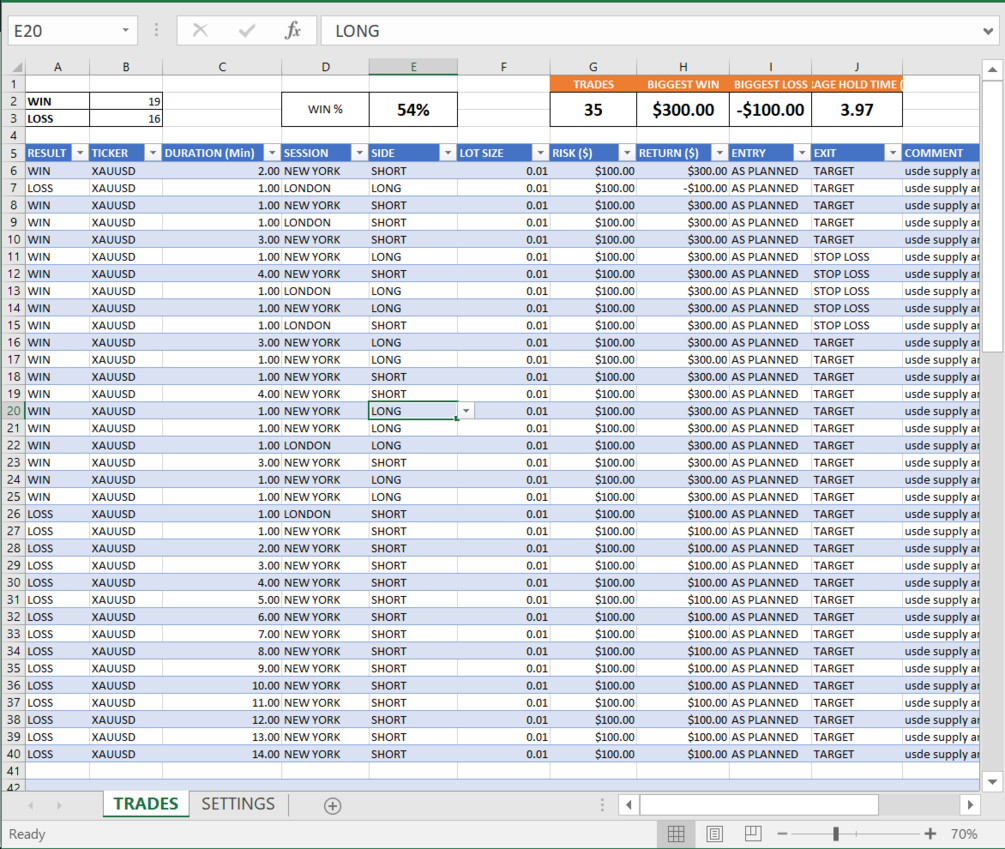Open the data validation dropdown on cell E20
1005x849 pixels.
click(464, 410)
